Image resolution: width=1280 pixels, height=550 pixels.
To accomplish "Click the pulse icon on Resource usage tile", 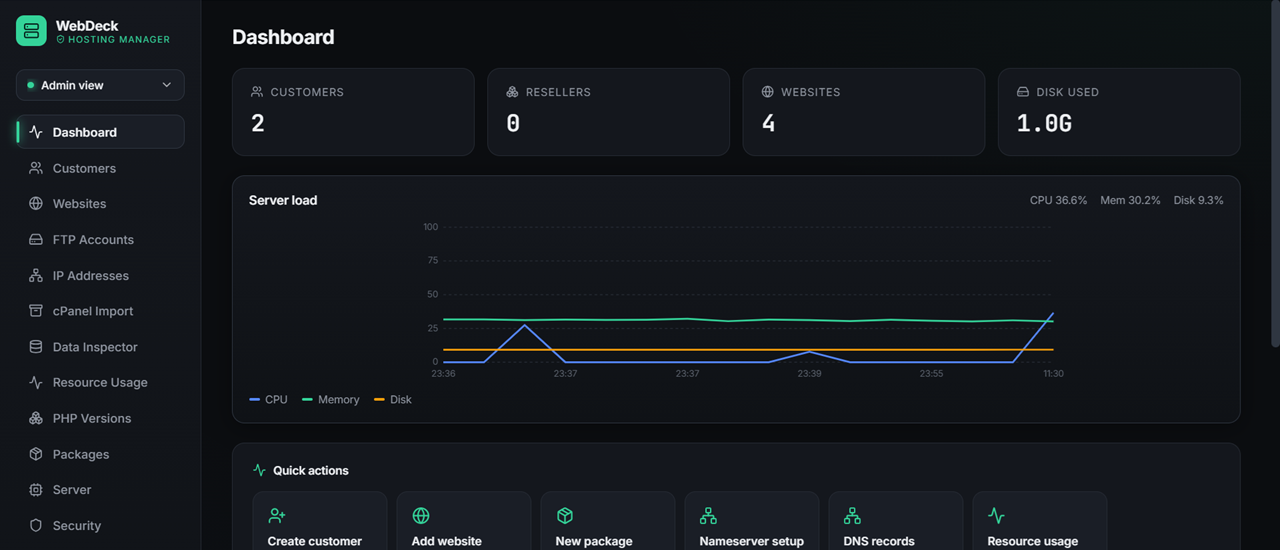I will pos(996,516).
